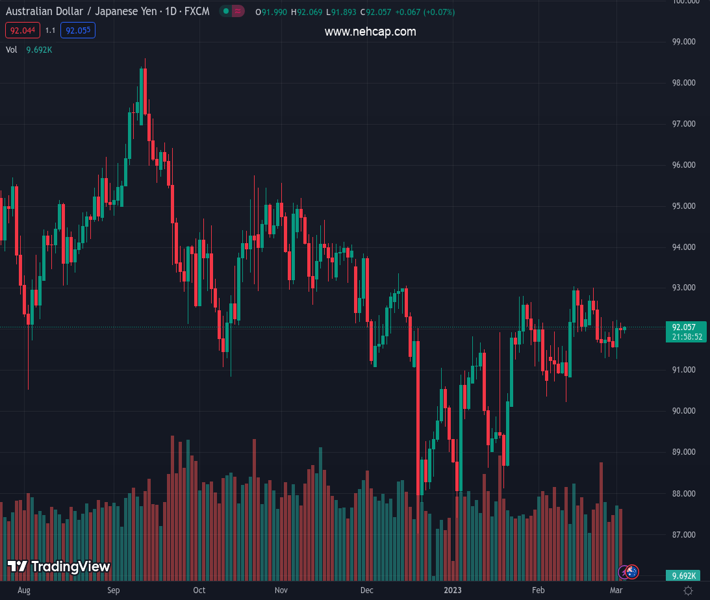Viewport: 710px width, 600px height.
Task: Click the TradingView logo
Action: 58,567
